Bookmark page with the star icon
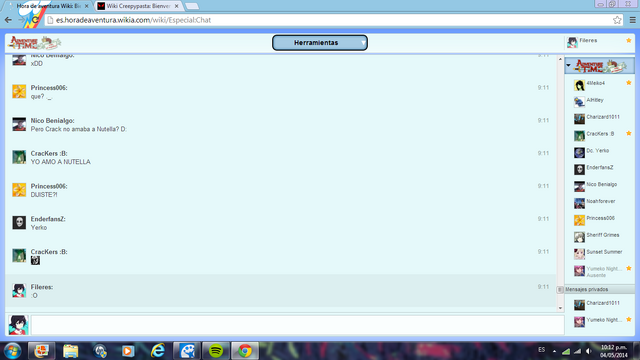 pos(617,20)
